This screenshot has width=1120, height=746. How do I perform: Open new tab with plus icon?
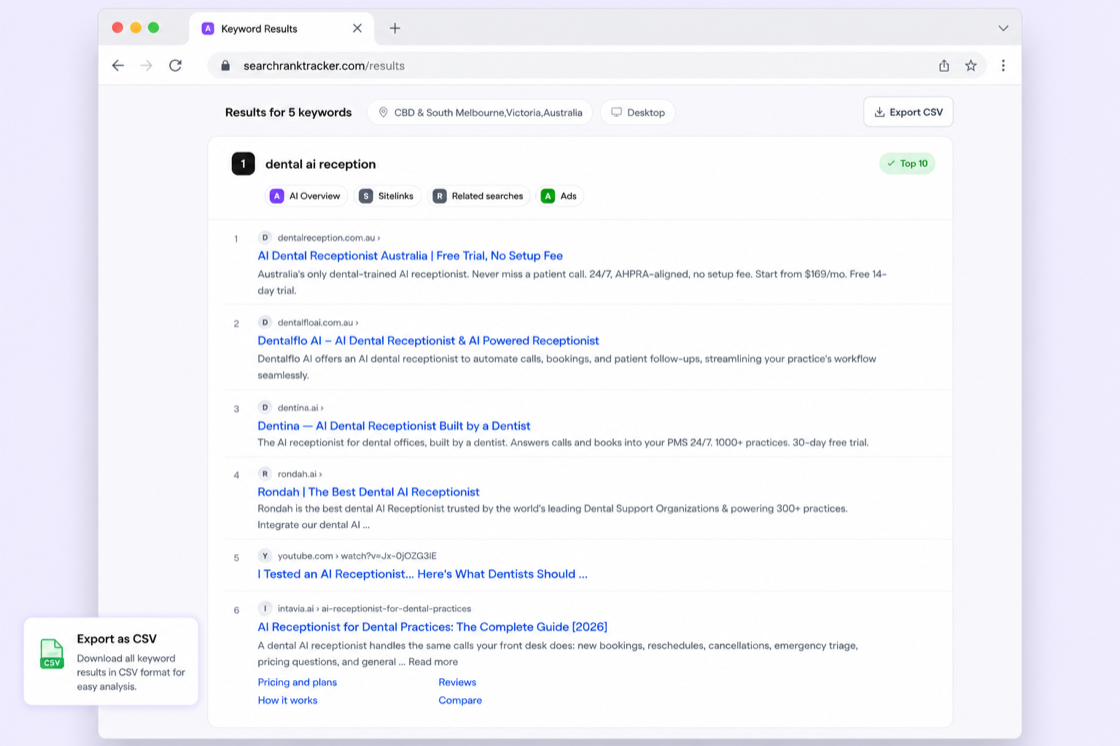(395, 29)
